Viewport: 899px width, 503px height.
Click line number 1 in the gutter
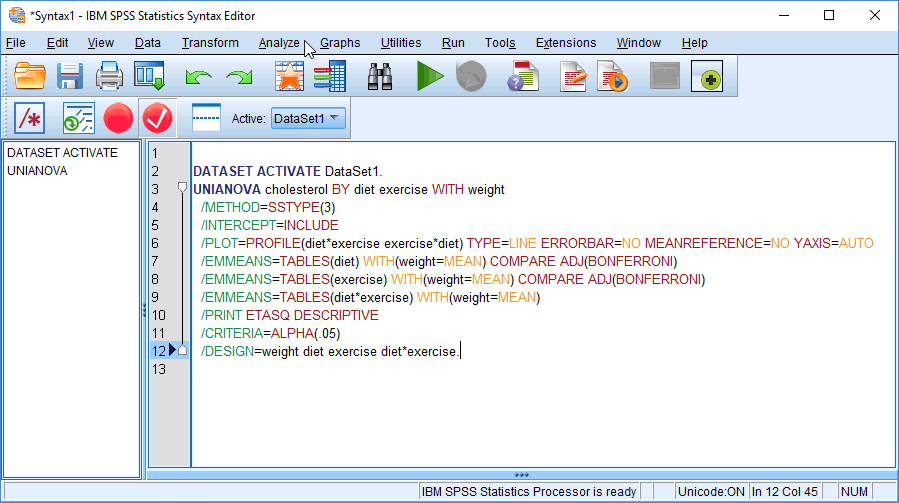tap(155, 154)
